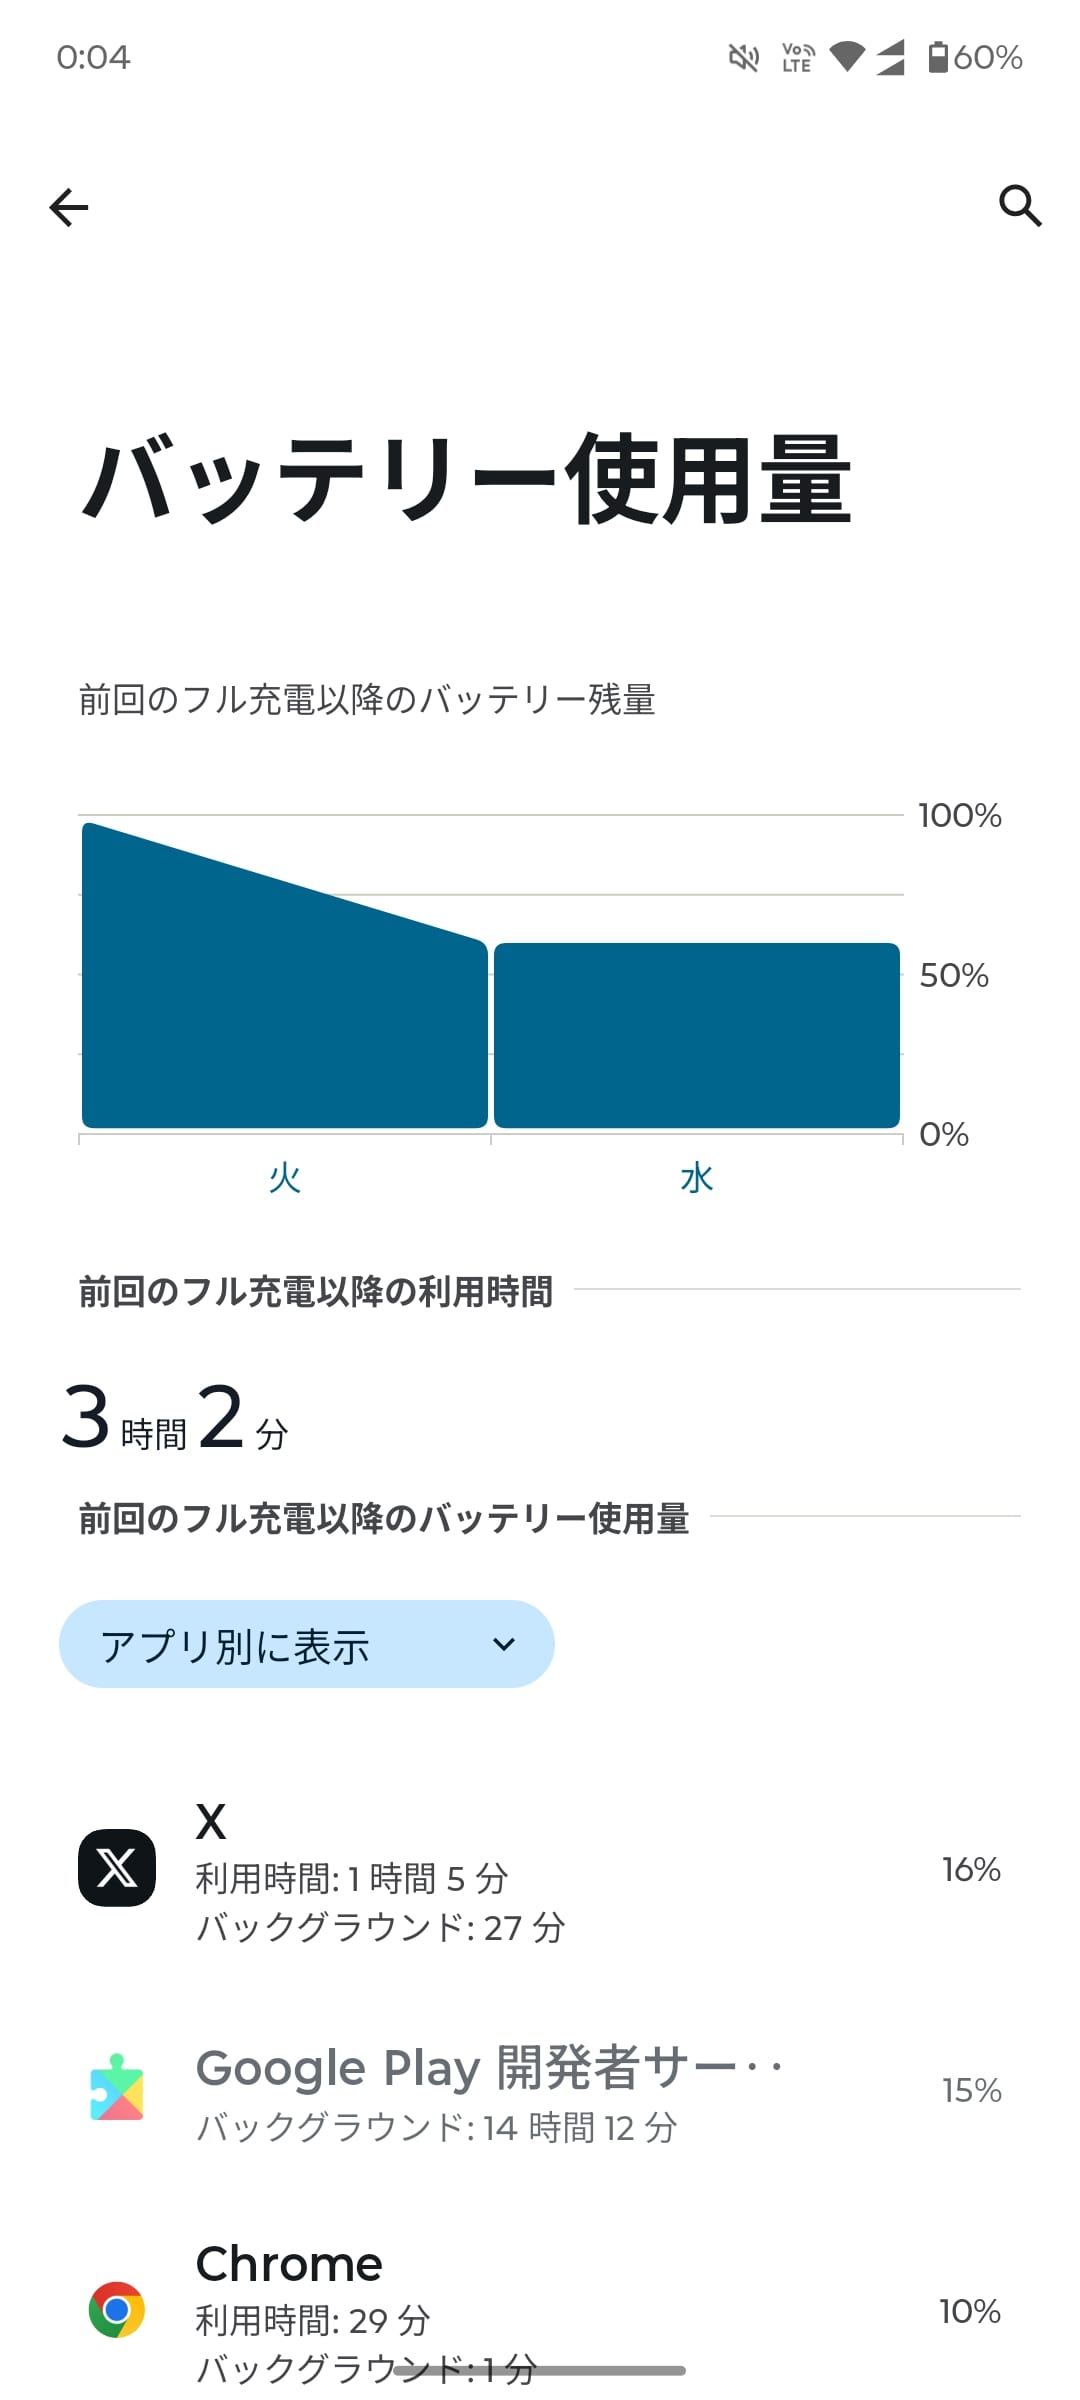The height and width of the screenshot is (2400, 1080).
Task: Expand the アプリ別に表示 dropdown
Action: [306, 1644]
